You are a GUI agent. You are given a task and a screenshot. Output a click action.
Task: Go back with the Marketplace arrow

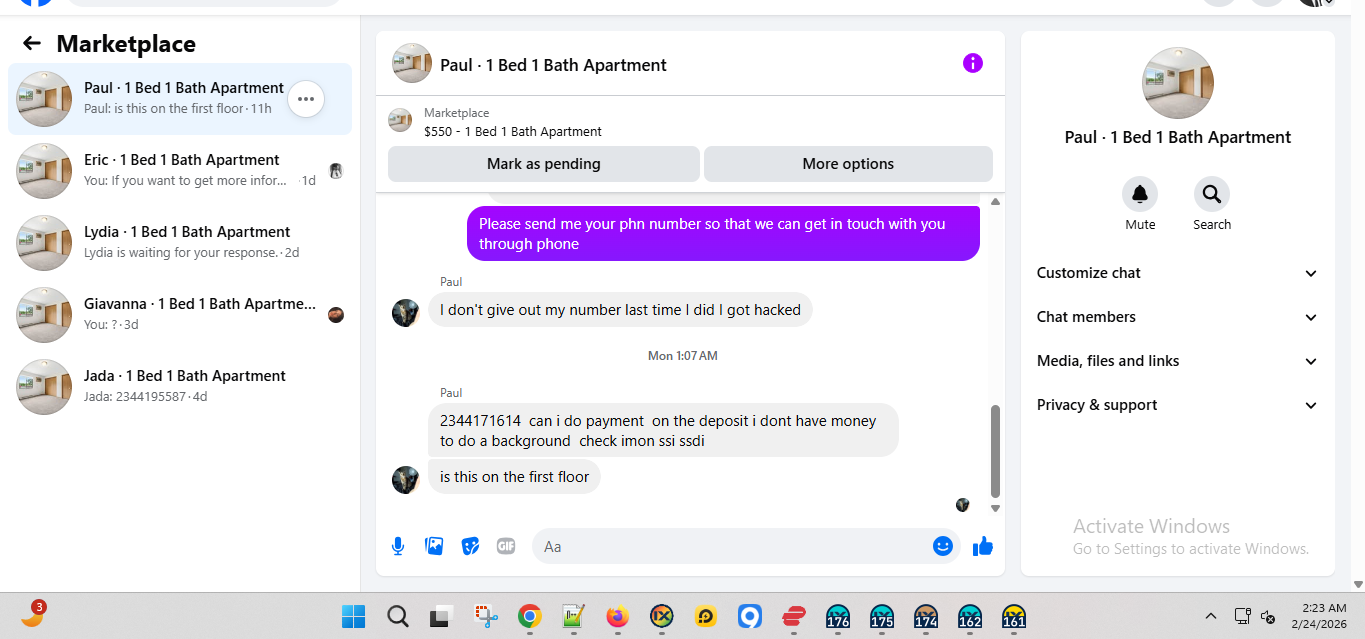[x=32, y=43]
